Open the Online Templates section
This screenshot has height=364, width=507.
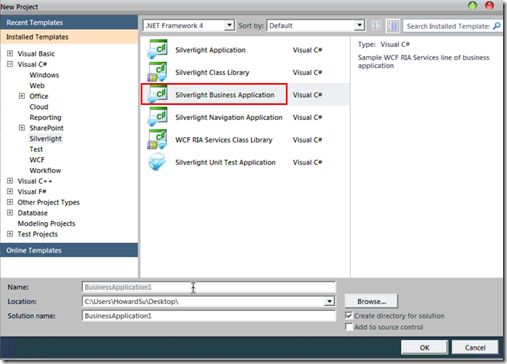tap(69, 250)
